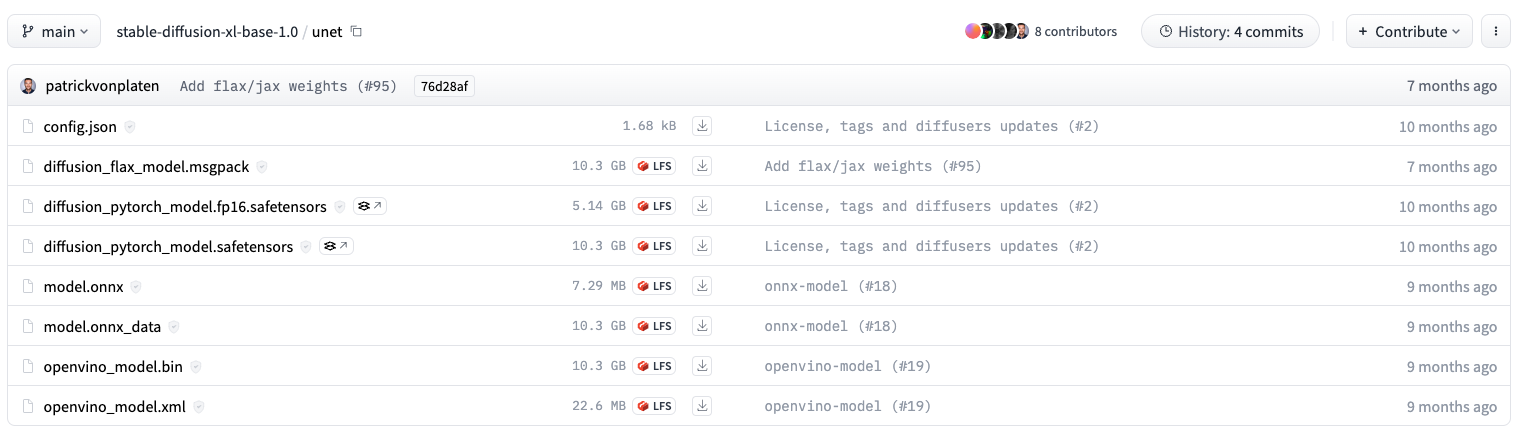Click download icon for model.onnx
1522x437 pixels.
point(702,286)
